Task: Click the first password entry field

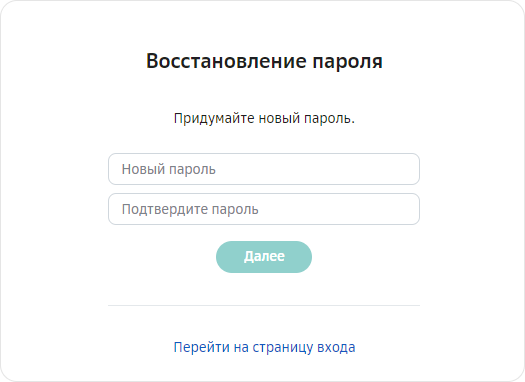Action: tap(264, 169)
